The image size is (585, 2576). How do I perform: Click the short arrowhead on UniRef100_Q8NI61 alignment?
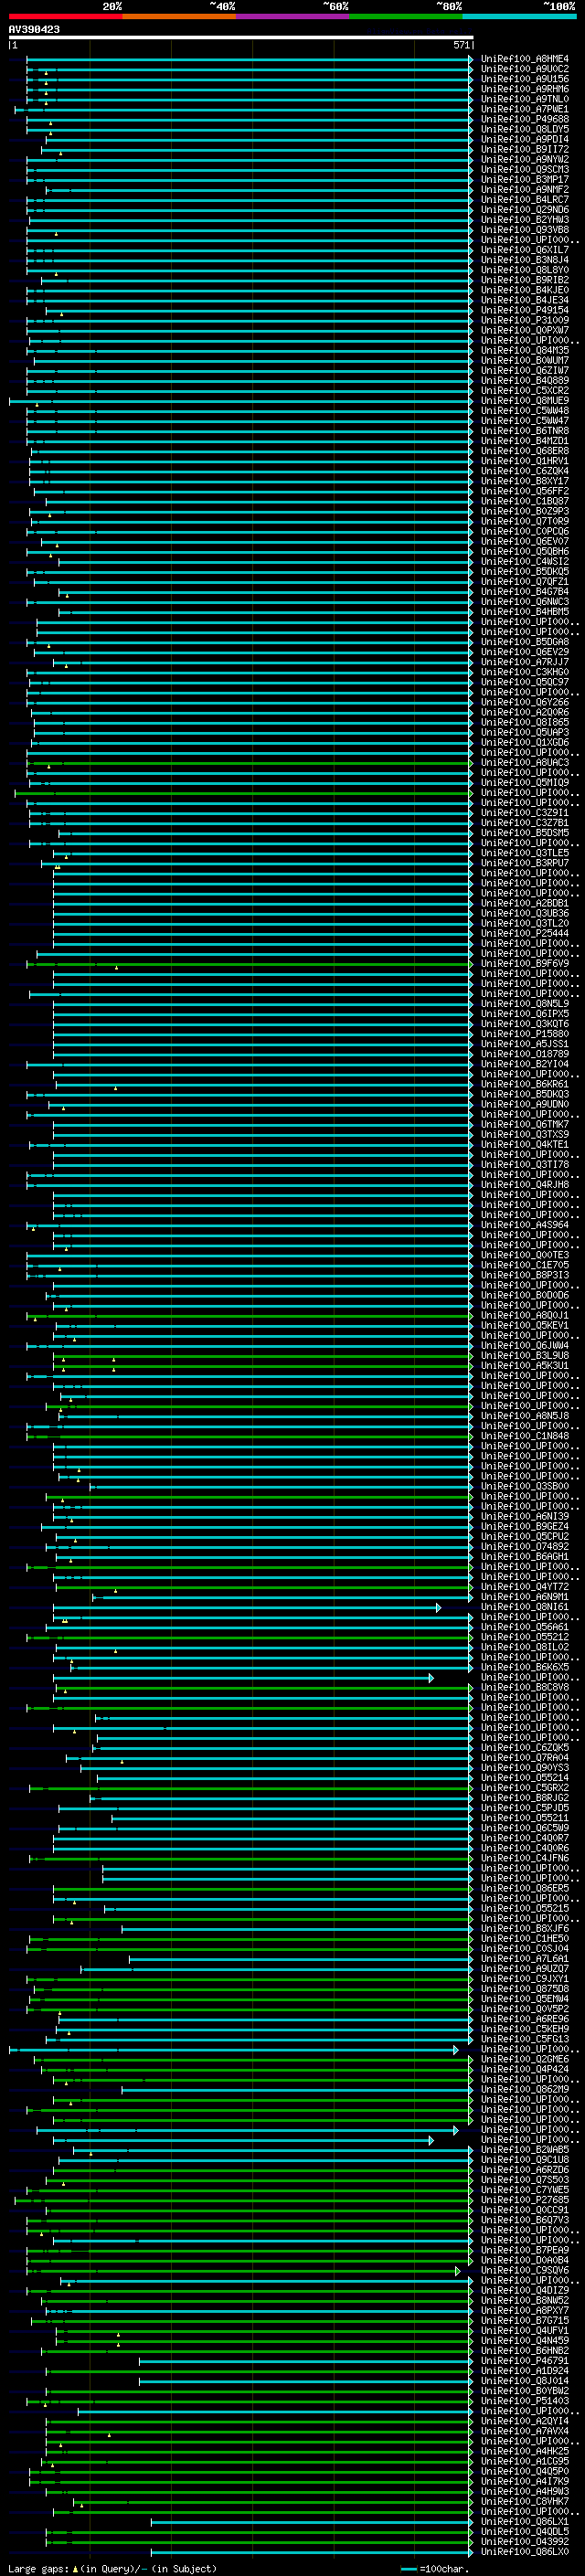click(x=438, y=1607)
